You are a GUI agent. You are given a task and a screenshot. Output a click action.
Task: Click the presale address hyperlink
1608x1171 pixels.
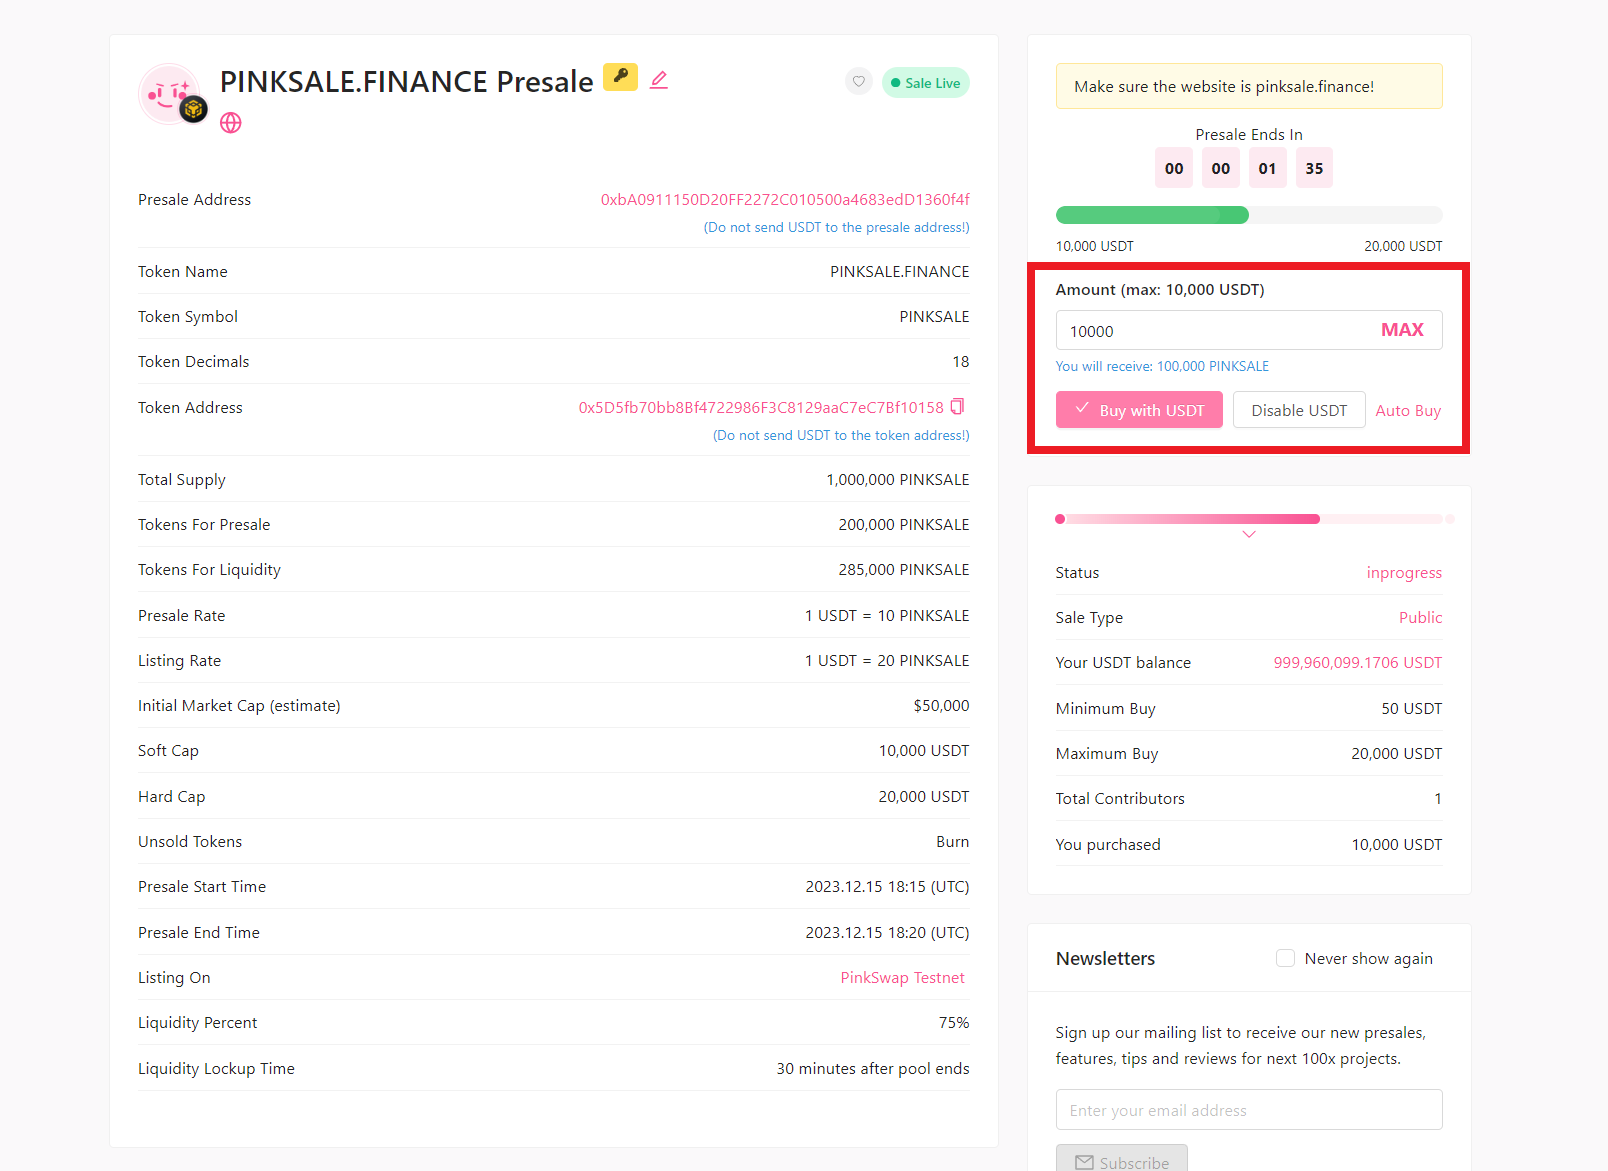[786, 199]
